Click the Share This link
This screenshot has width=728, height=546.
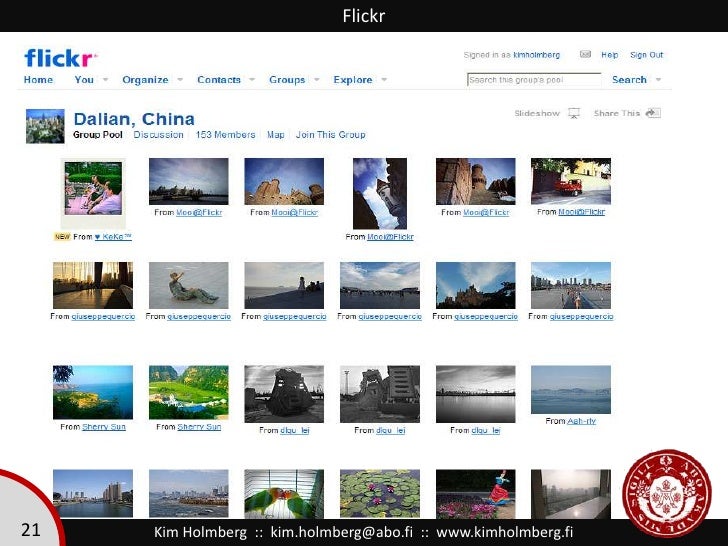tap(617, 113)
